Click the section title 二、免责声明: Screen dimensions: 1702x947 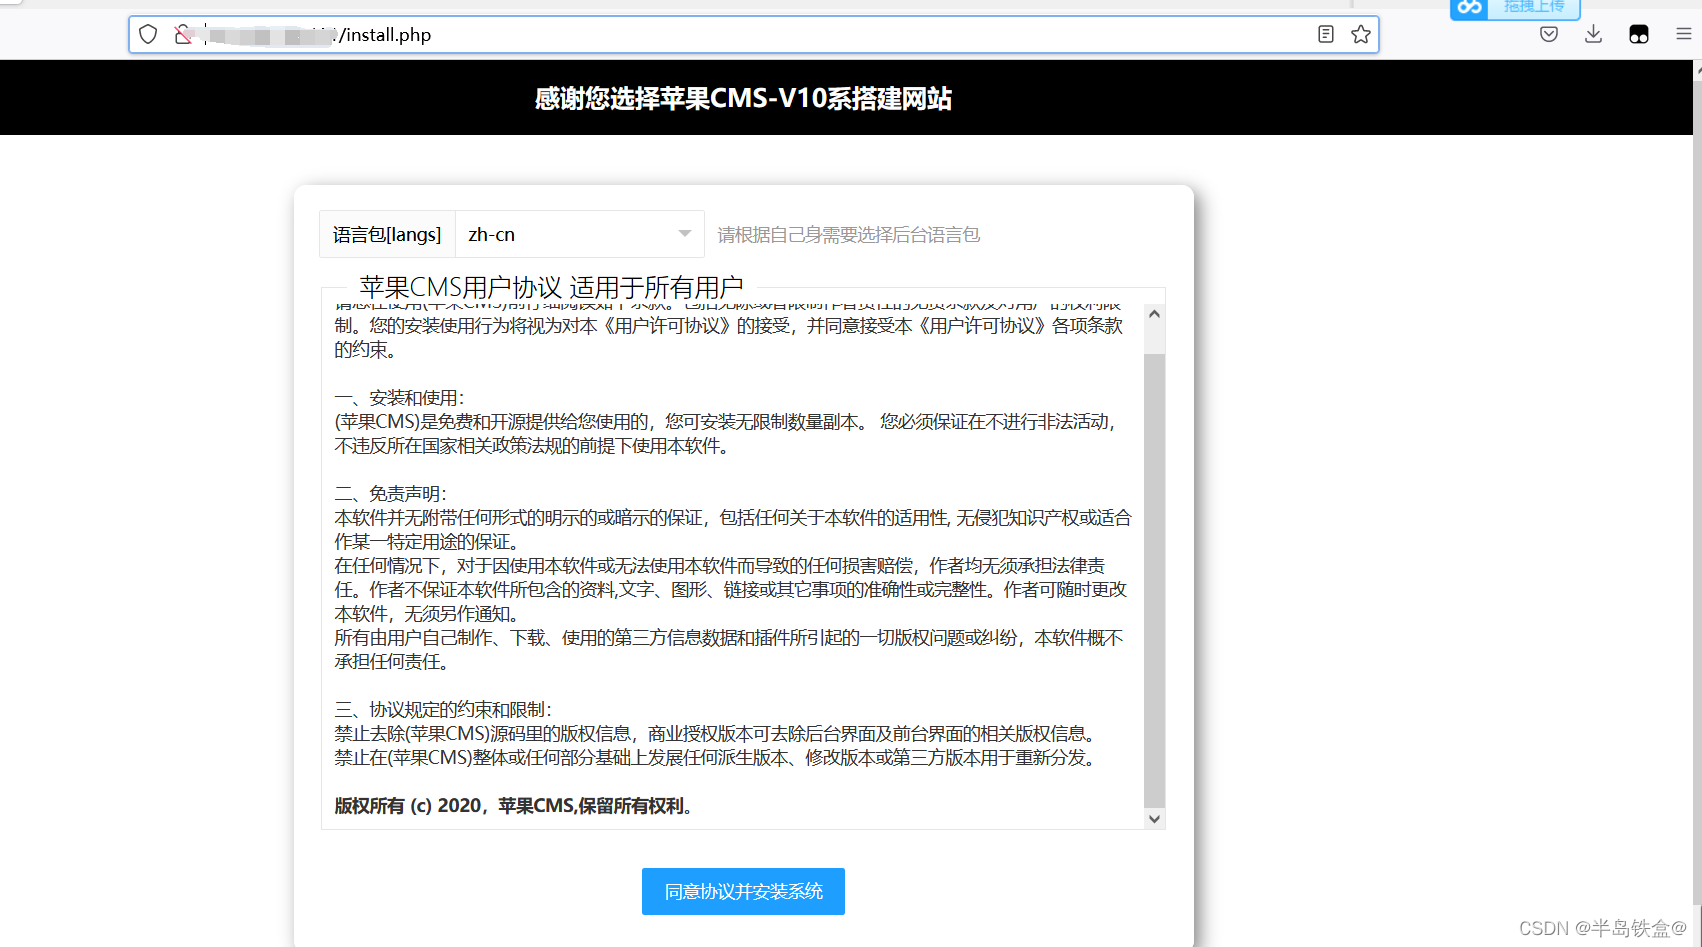click(x=391, y=494)
